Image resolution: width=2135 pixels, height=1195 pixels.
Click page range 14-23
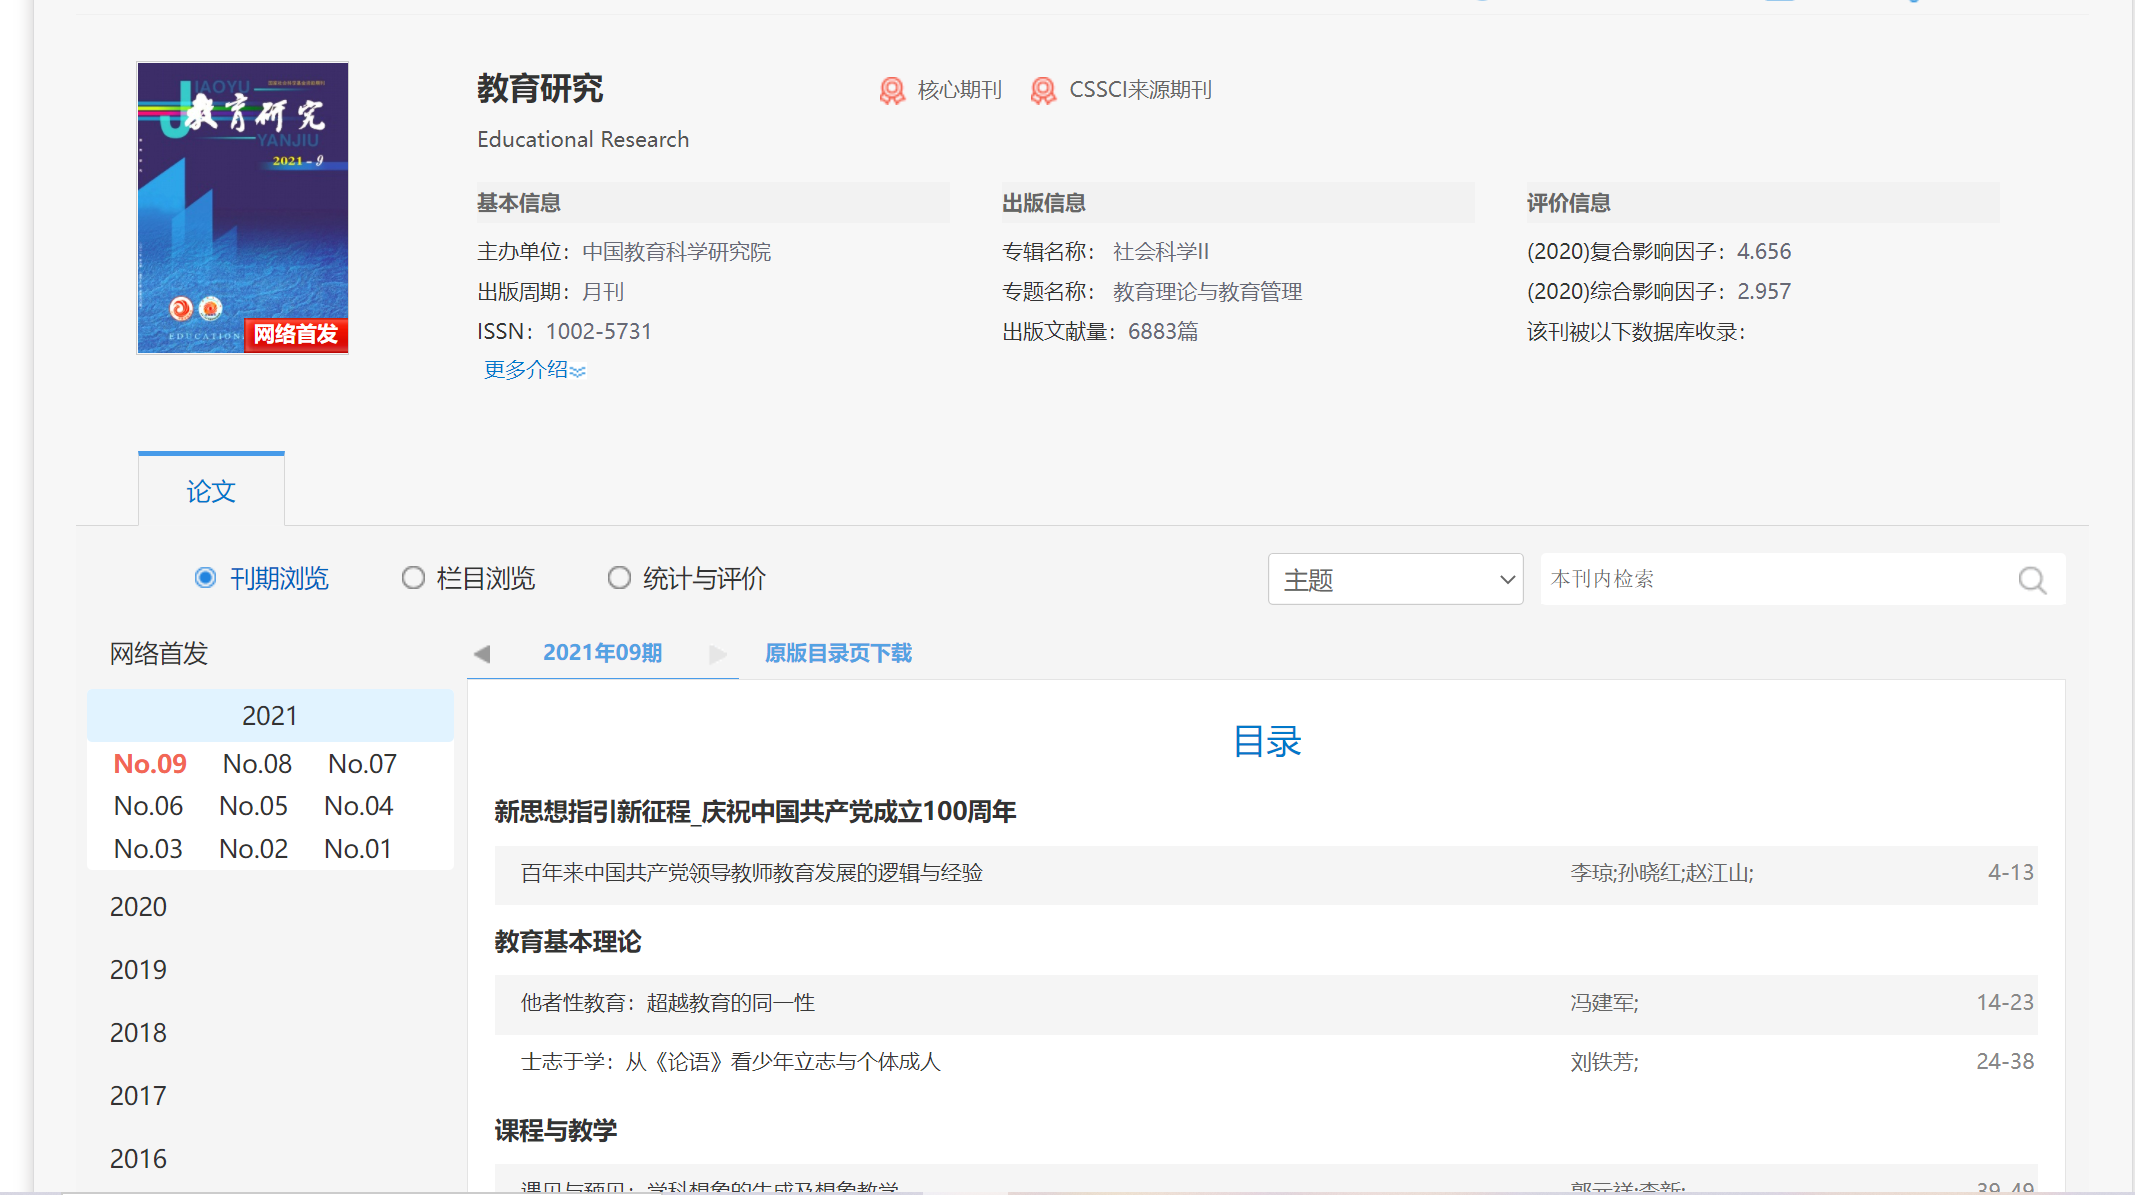click(2004, 1003)
